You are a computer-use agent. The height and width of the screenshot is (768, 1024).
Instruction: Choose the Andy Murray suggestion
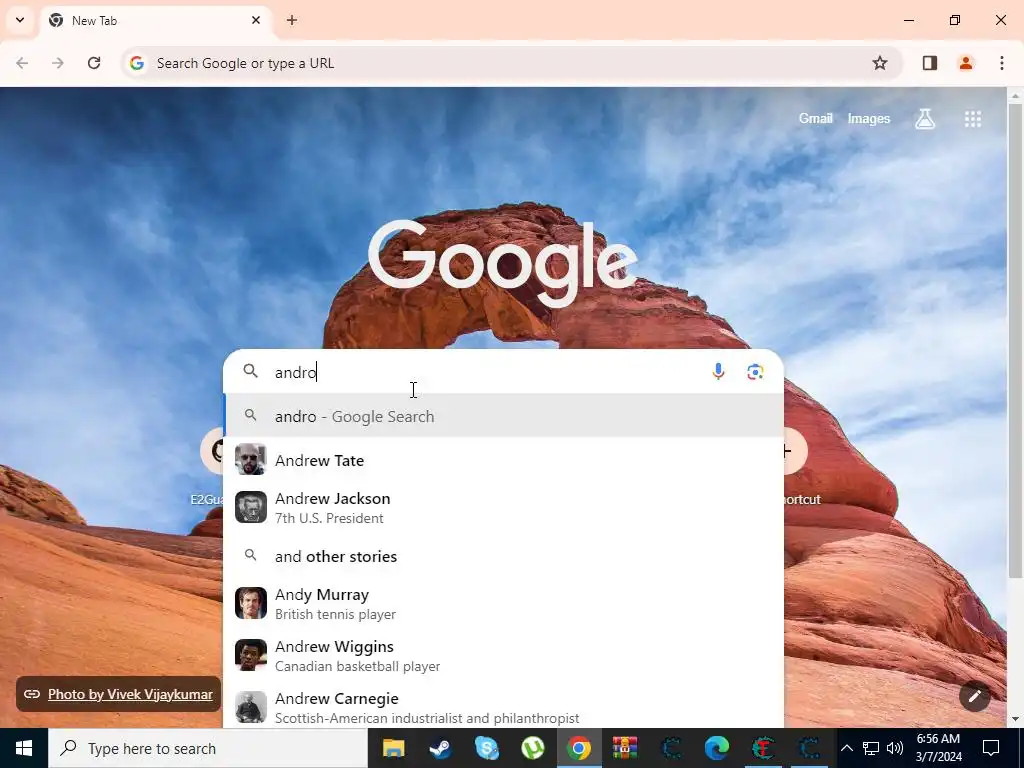coord(504,604)
